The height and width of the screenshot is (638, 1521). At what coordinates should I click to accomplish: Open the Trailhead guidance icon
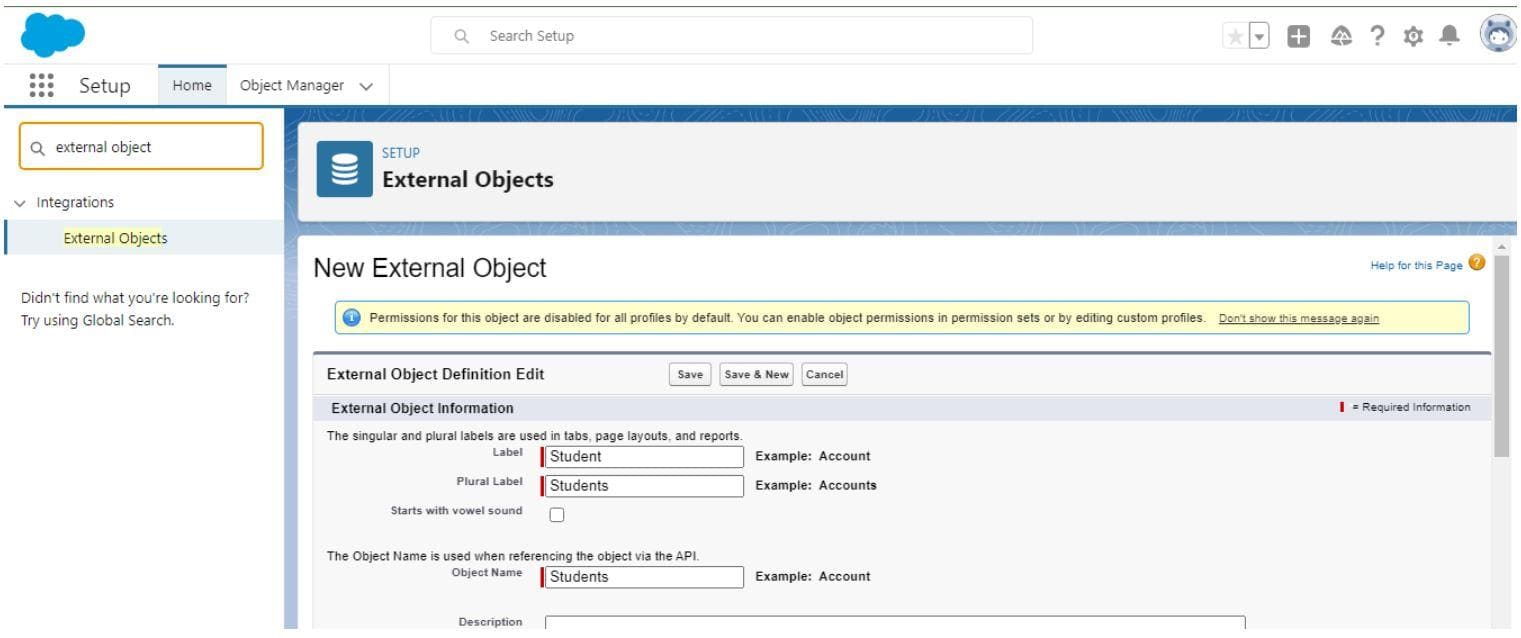[x=1340, y=35]
